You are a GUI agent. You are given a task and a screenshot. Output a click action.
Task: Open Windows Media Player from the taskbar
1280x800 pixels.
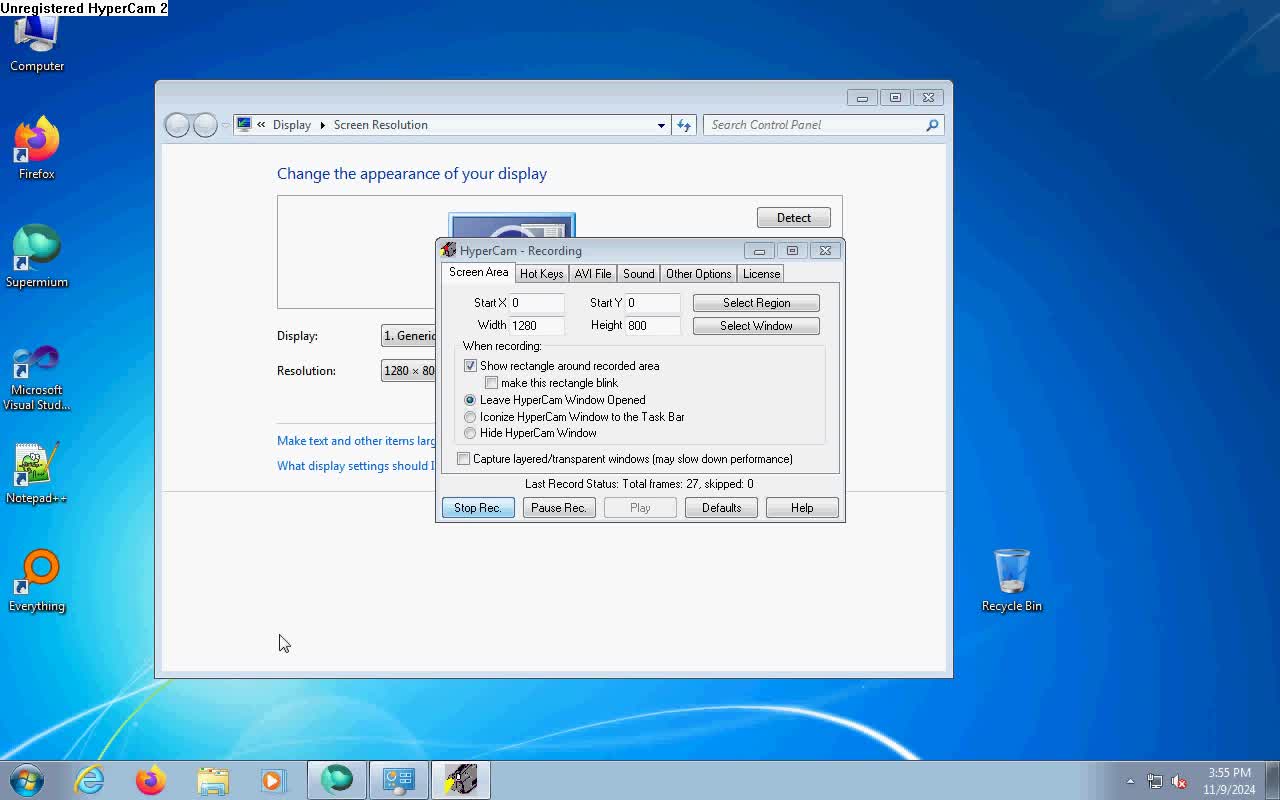273,780
